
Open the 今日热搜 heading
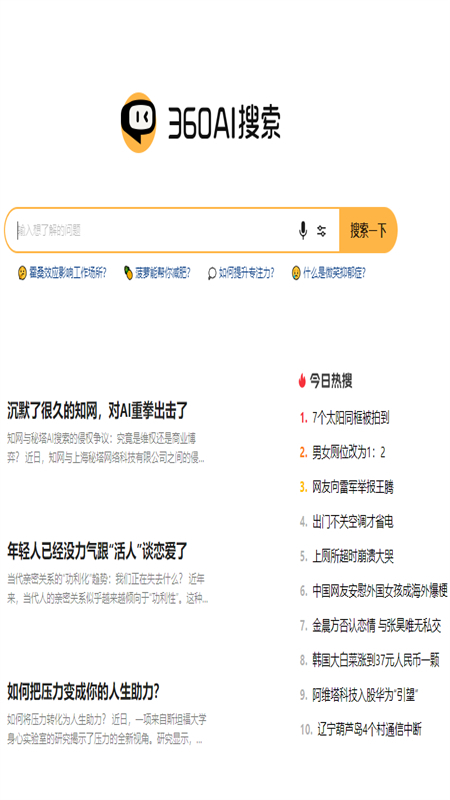[x=331, y=381]
